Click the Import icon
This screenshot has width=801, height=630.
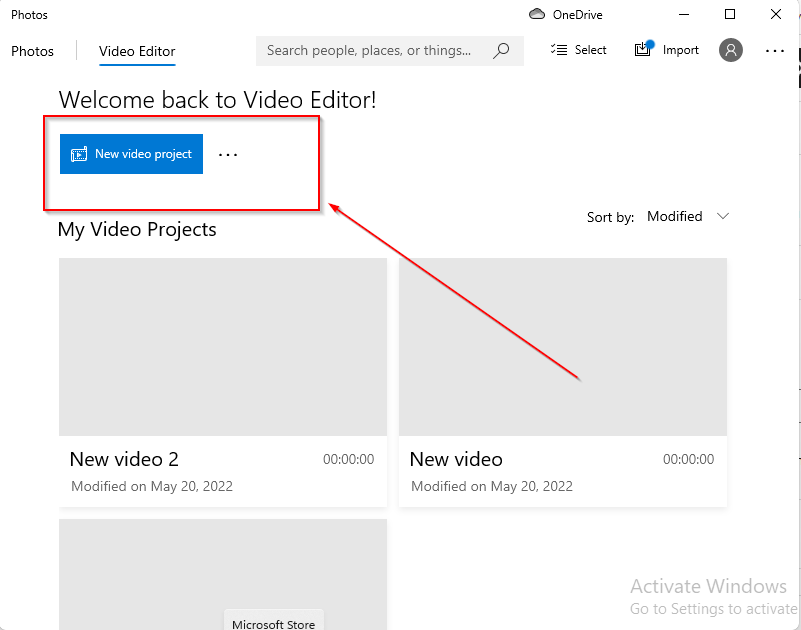pyautogui.click(x=644, y=50)
